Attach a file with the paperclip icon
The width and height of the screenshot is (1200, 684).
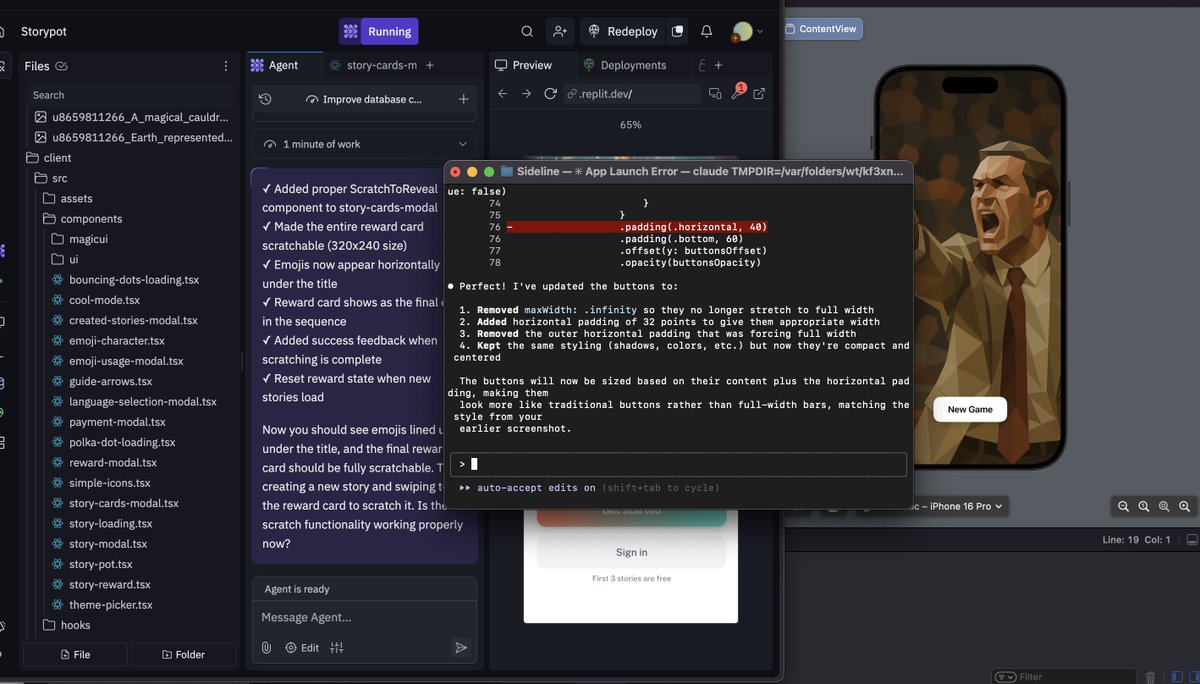coord(267,647)
